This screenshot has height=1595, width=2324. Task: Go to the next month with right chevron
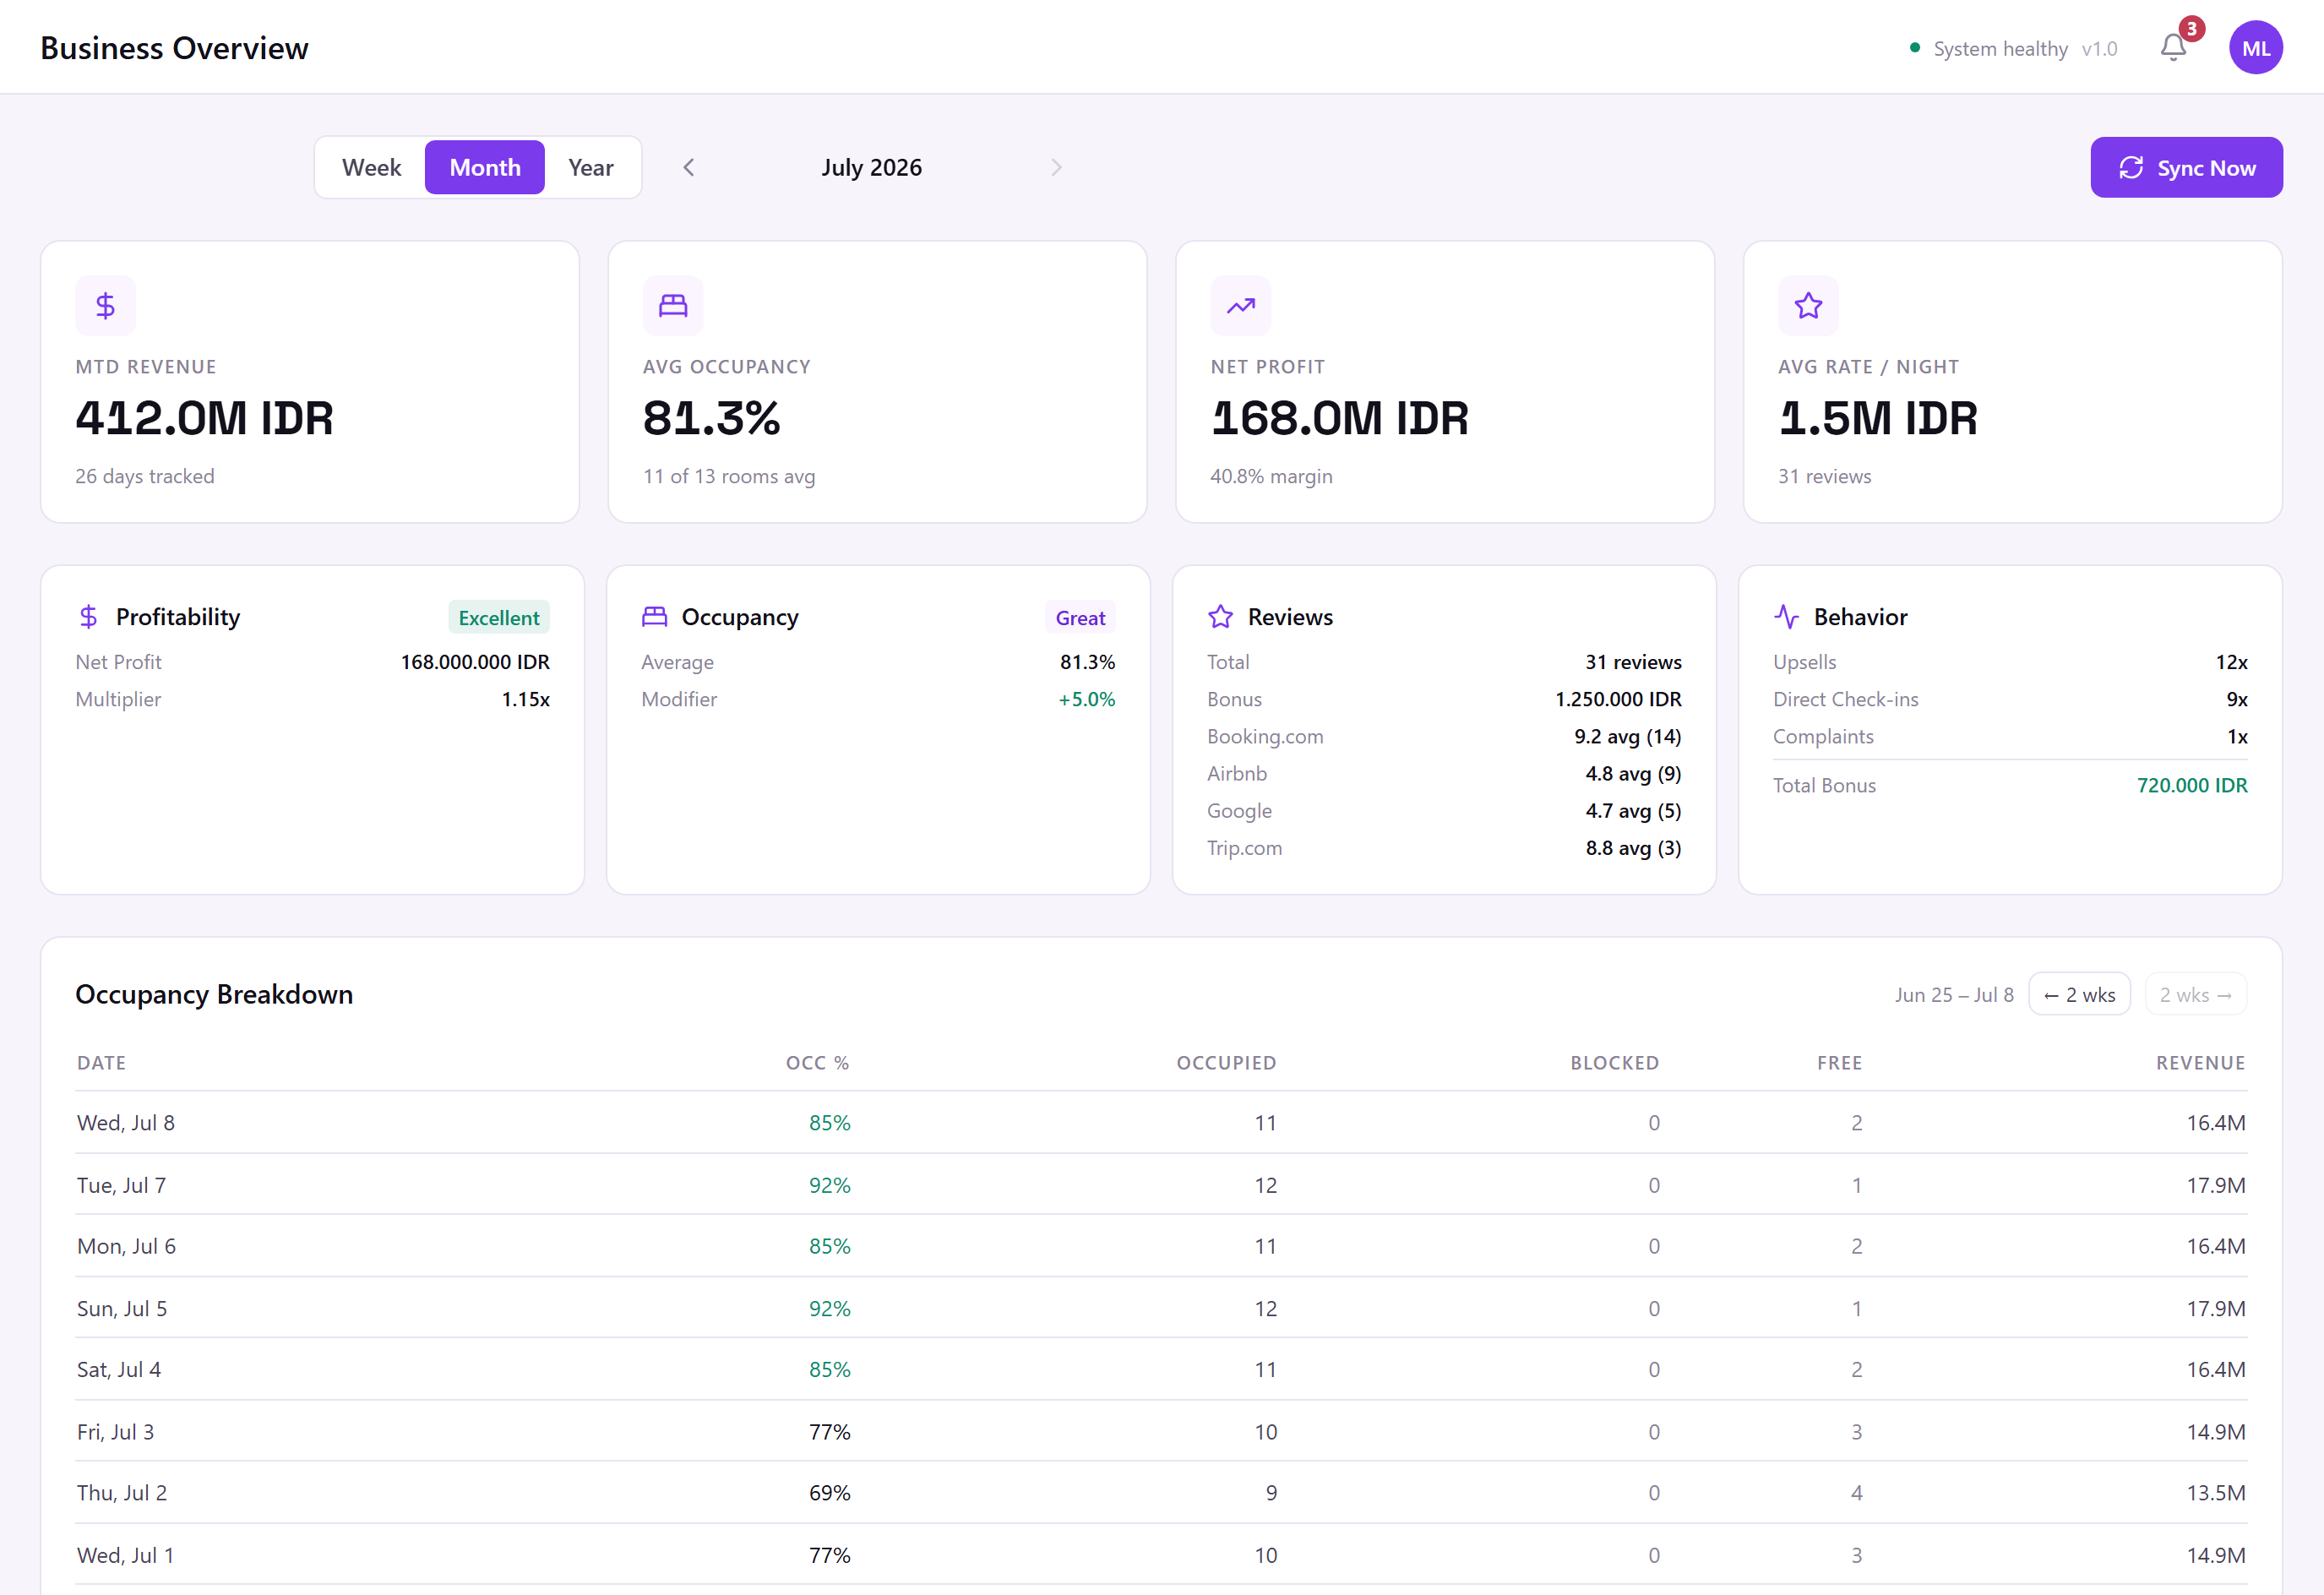point(1056,167)
